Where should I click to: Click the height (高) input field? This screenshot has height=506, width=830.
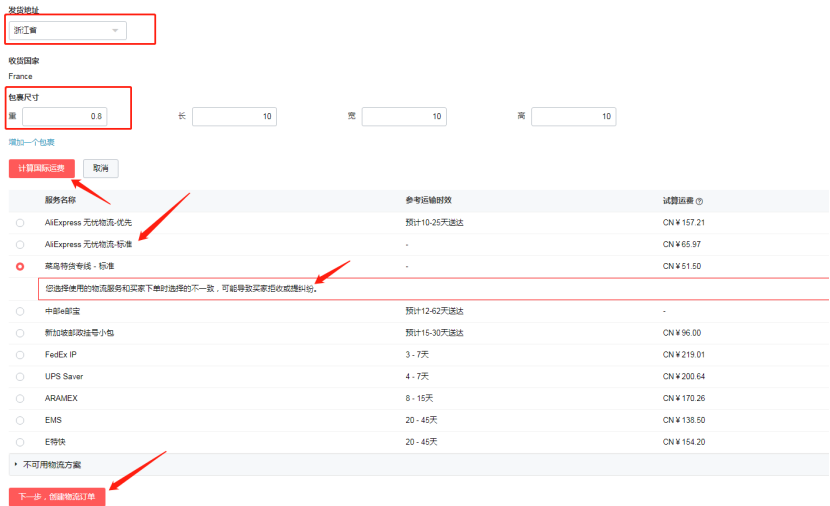[x=574, y=116]
